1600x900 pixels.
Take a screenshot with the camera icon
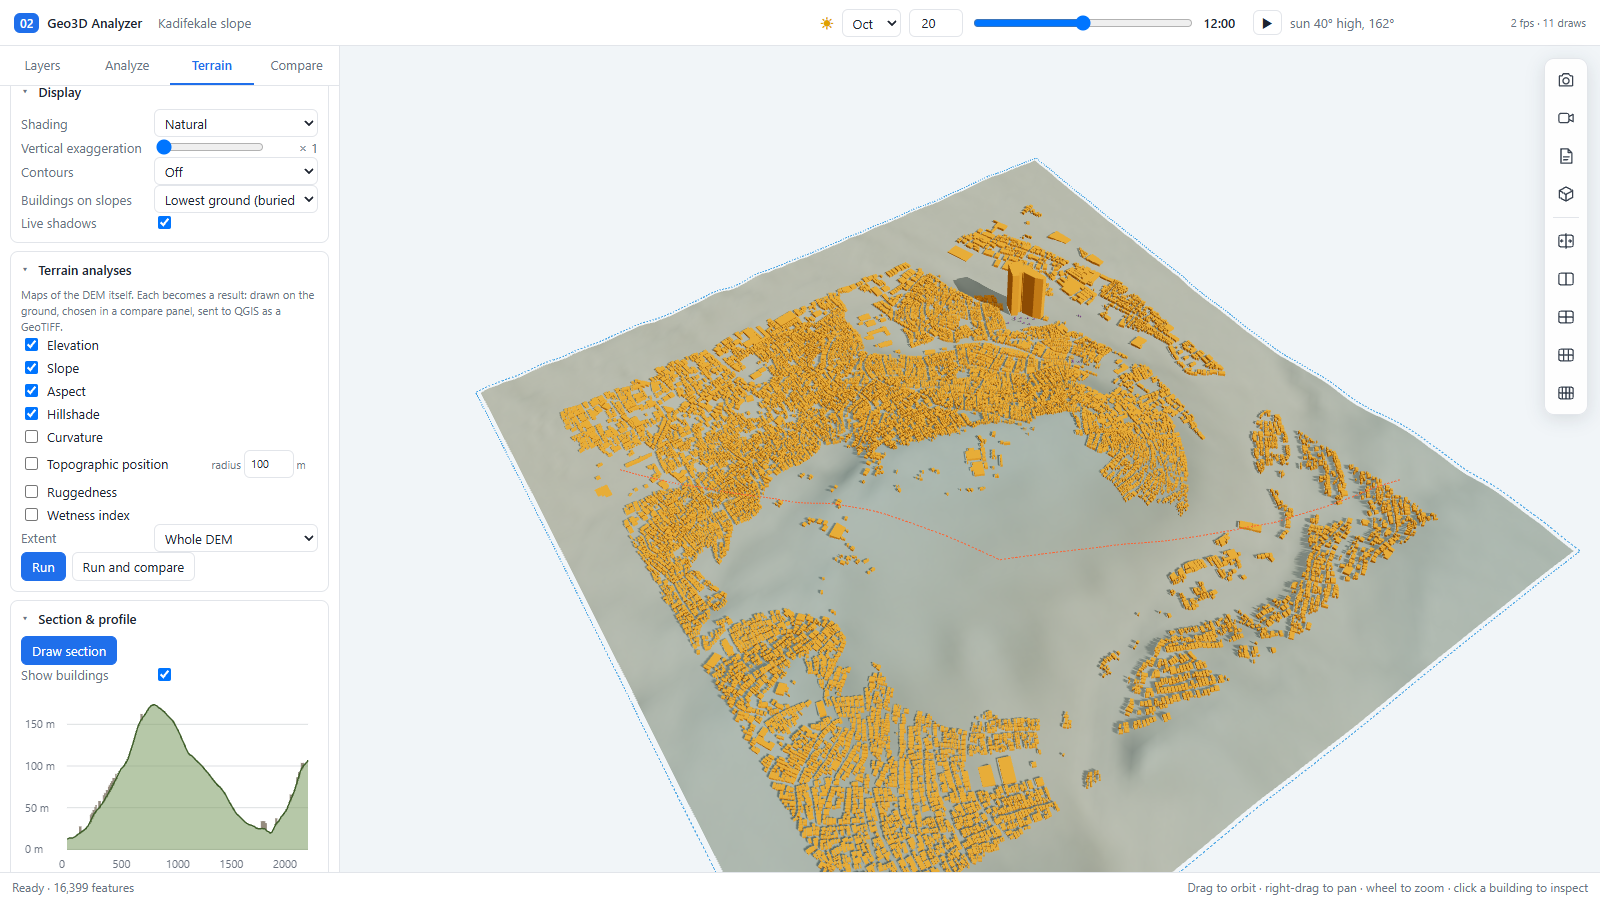click(1566, 80)
